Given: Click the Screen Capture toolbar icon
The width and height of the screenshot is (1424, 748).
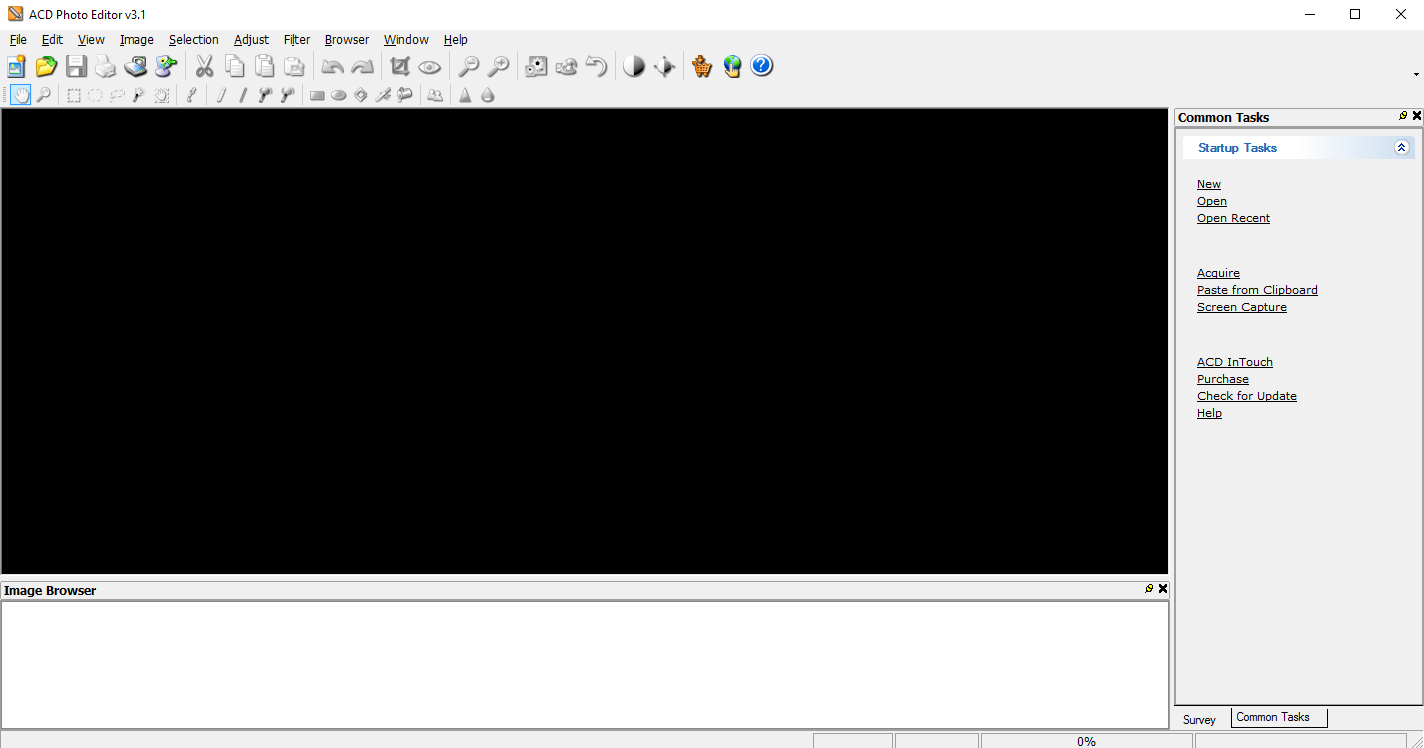Looking at the screenshot, I should 166,67.
